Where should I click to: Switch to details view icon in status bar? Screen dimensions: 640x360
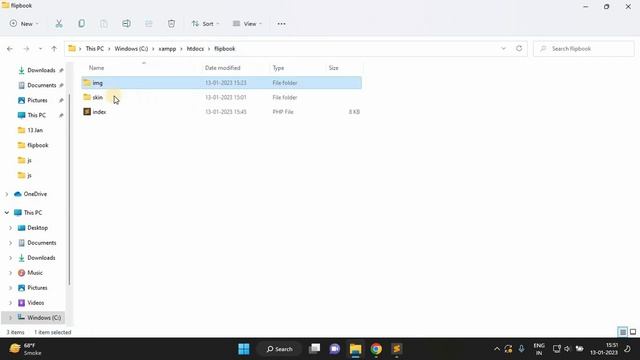point(623,332)
